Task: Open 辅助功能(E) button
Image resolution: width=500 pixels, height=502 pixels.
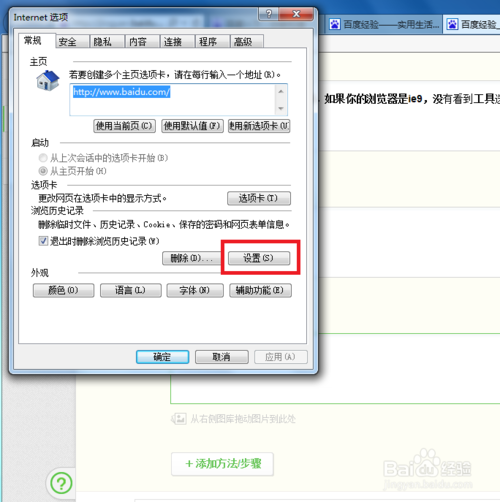Action: pyautogui.click(x=260, y=290)
